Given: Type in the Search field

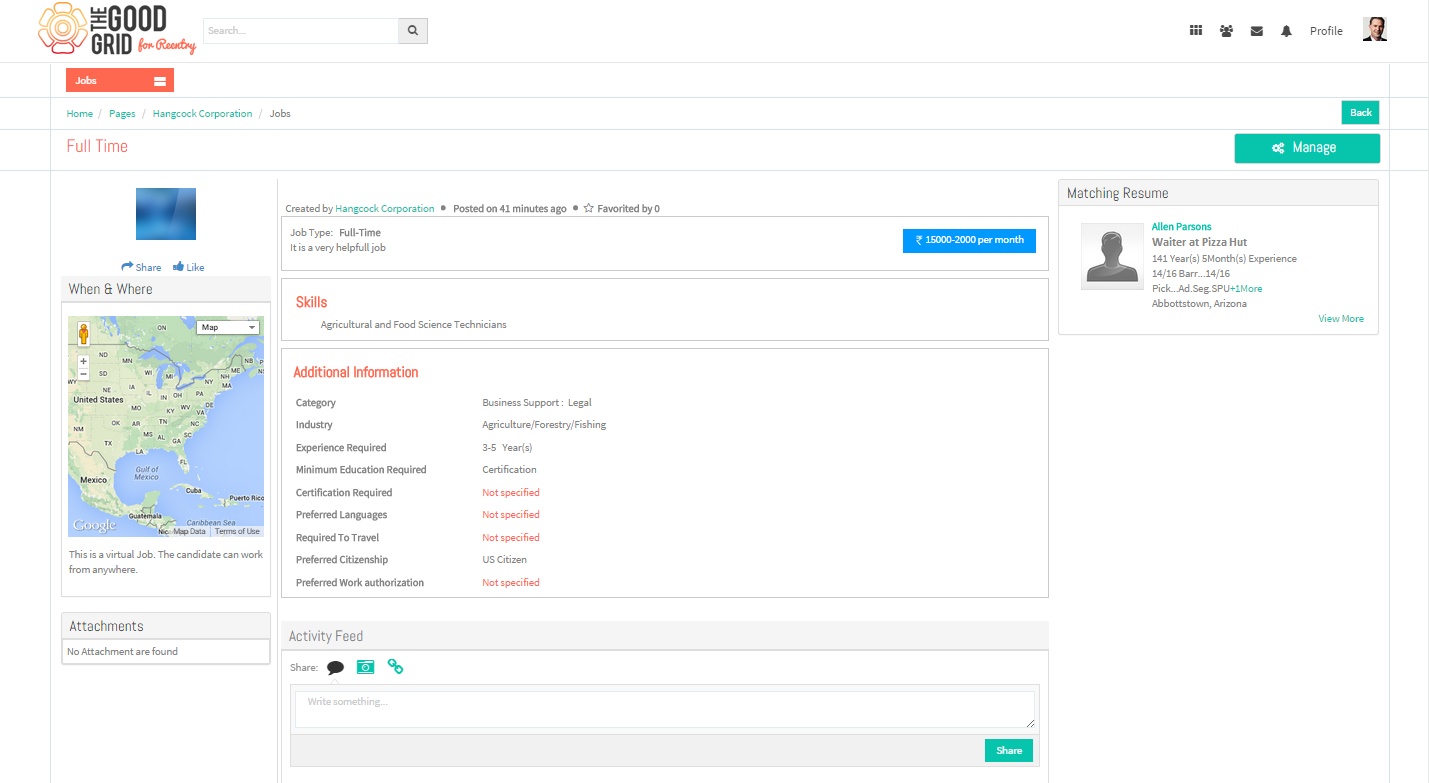Looking at the screenshot, I should pos(301,31).
